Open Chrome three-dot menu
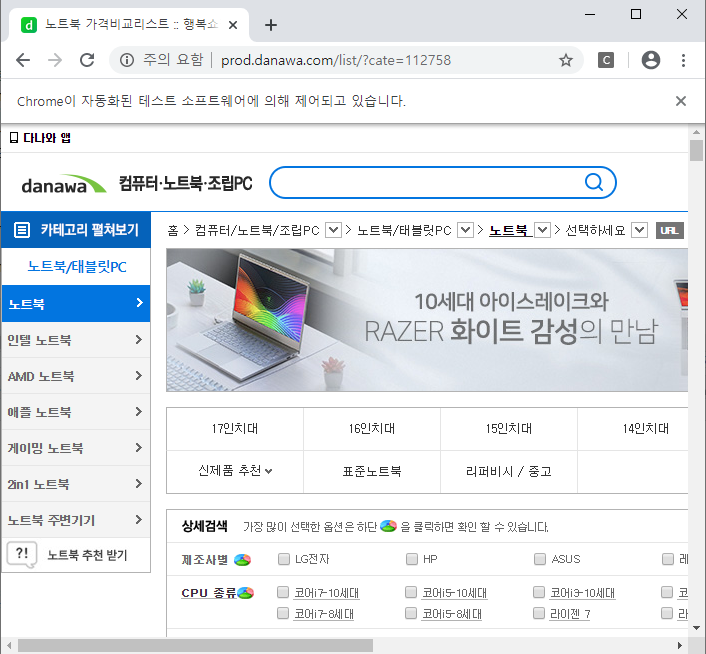Image resolution: width=706 pixels, height=654 pixels. click(683, 60)
